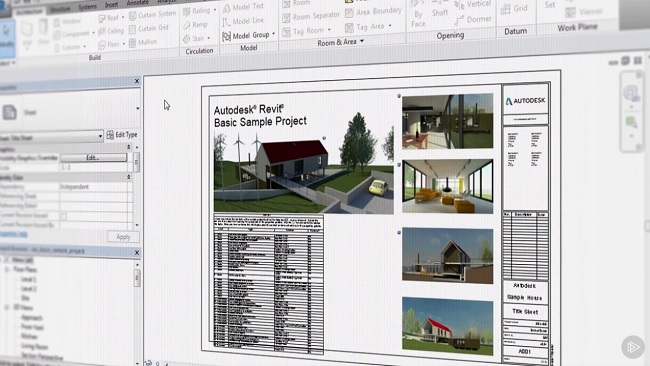The height and width of the screenshot is (366, 650).
Task: Click the Visibility/Graphics Edit... button
Action: point(94,158)
